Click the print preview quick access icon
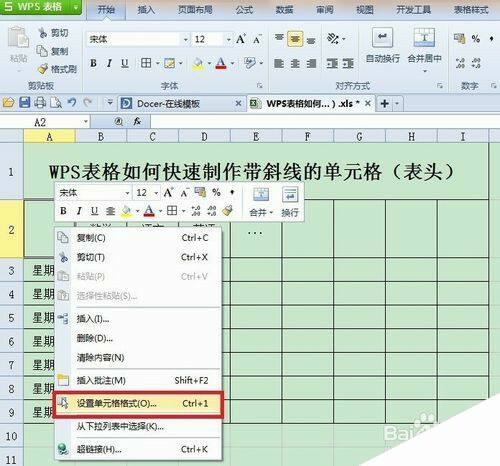The height and width of the screenshot is (466, 500). pos(56,103)
